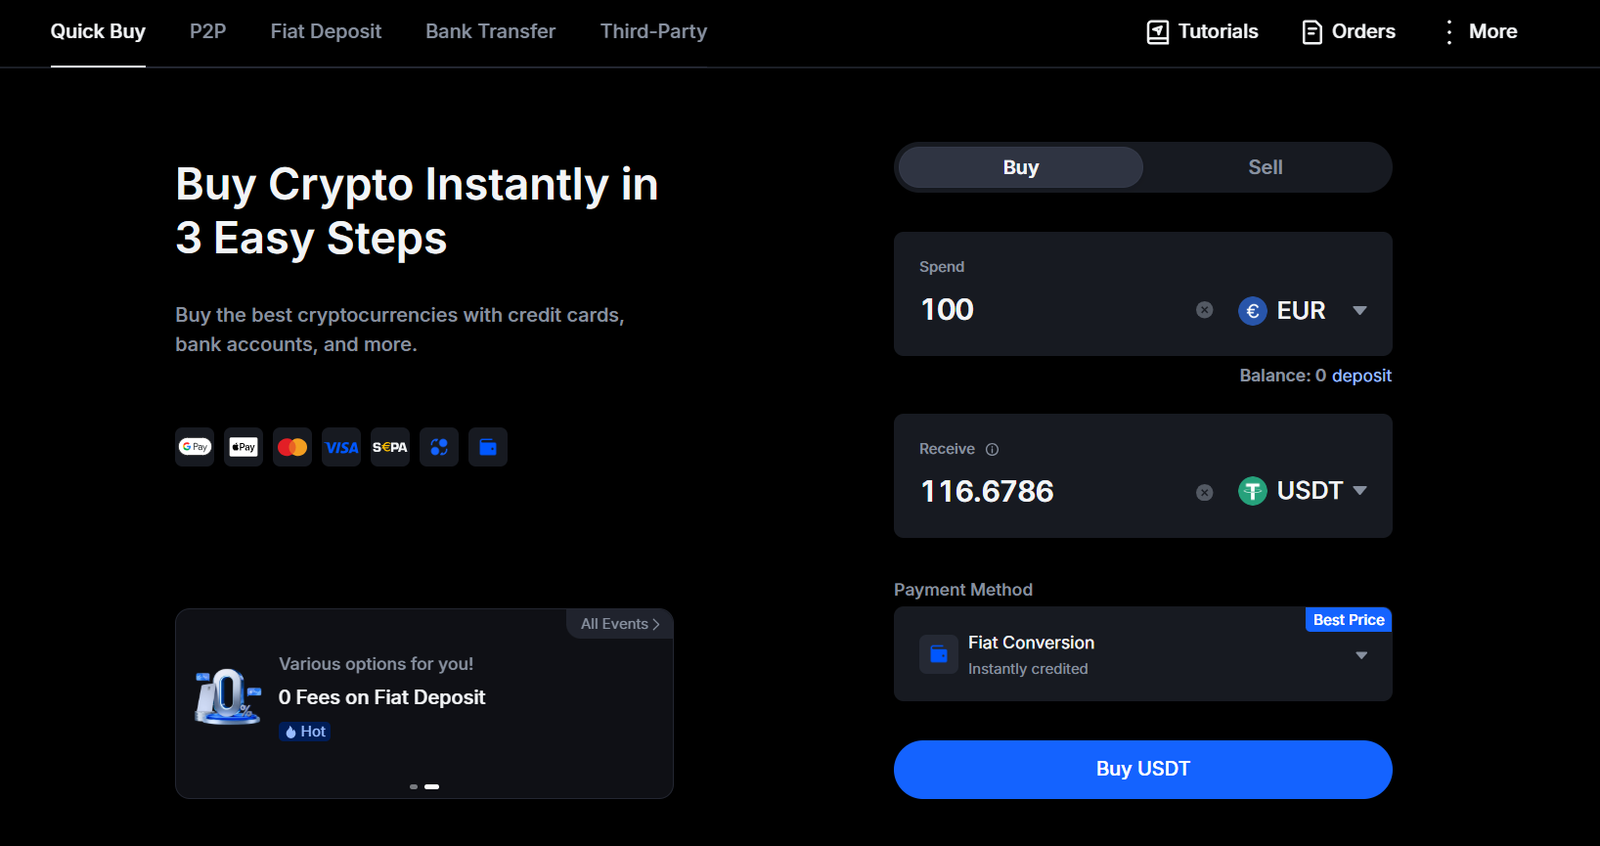Click the Spend amount input field
The height and width of the screenshot is (846, 1600).
click(1040, 310)
